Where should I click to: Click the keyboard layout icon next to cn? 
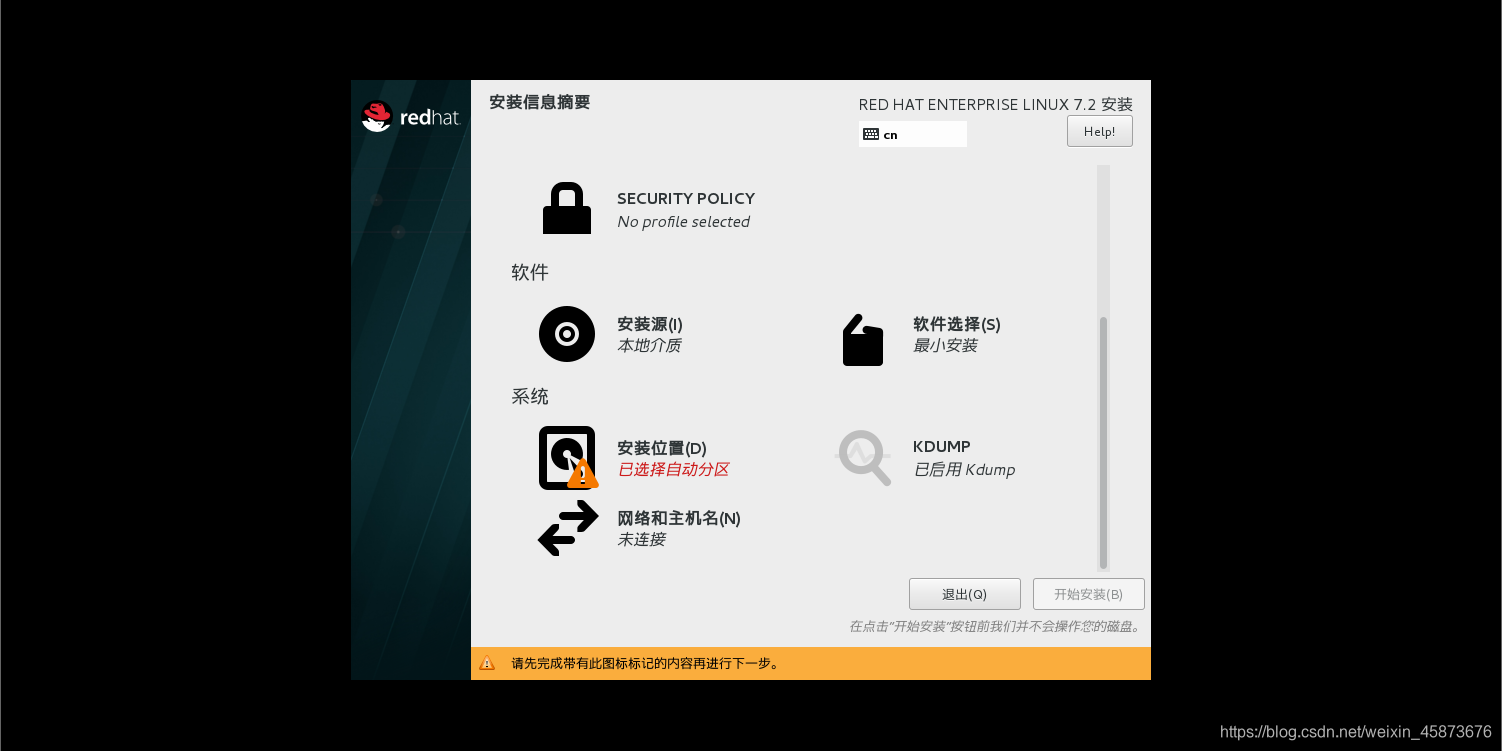[871, 134]
